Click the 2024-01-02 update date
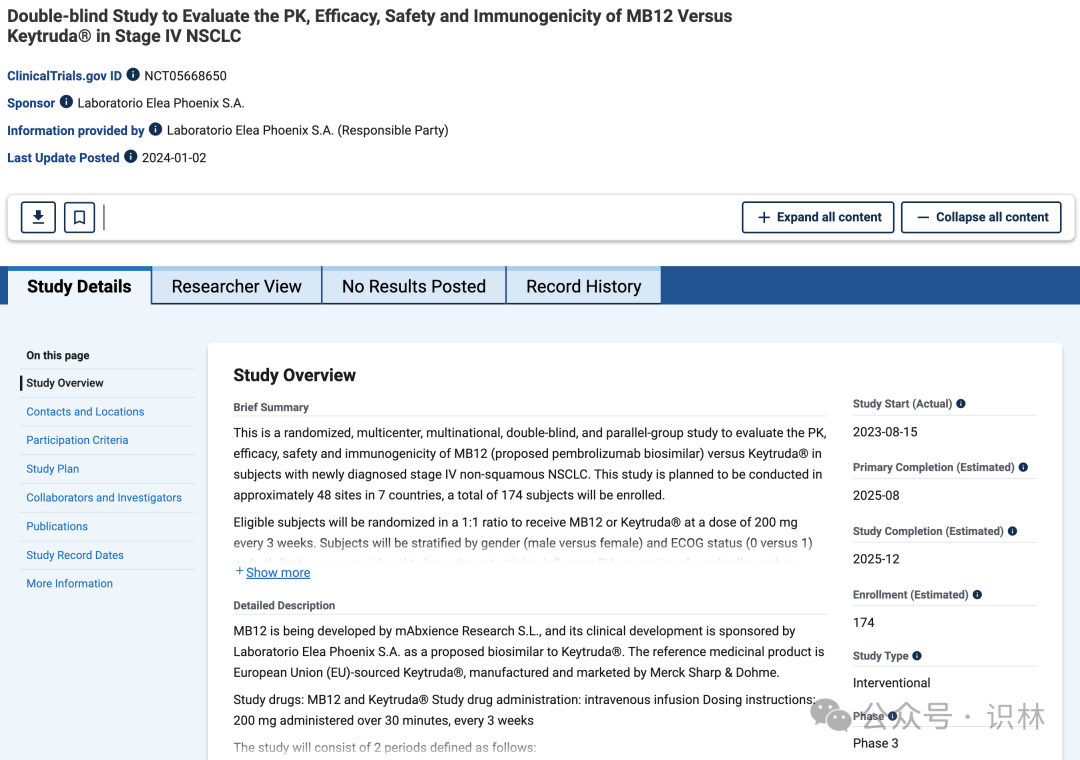The width and height of the screenshot is (1080, 760). click(174, 158)
